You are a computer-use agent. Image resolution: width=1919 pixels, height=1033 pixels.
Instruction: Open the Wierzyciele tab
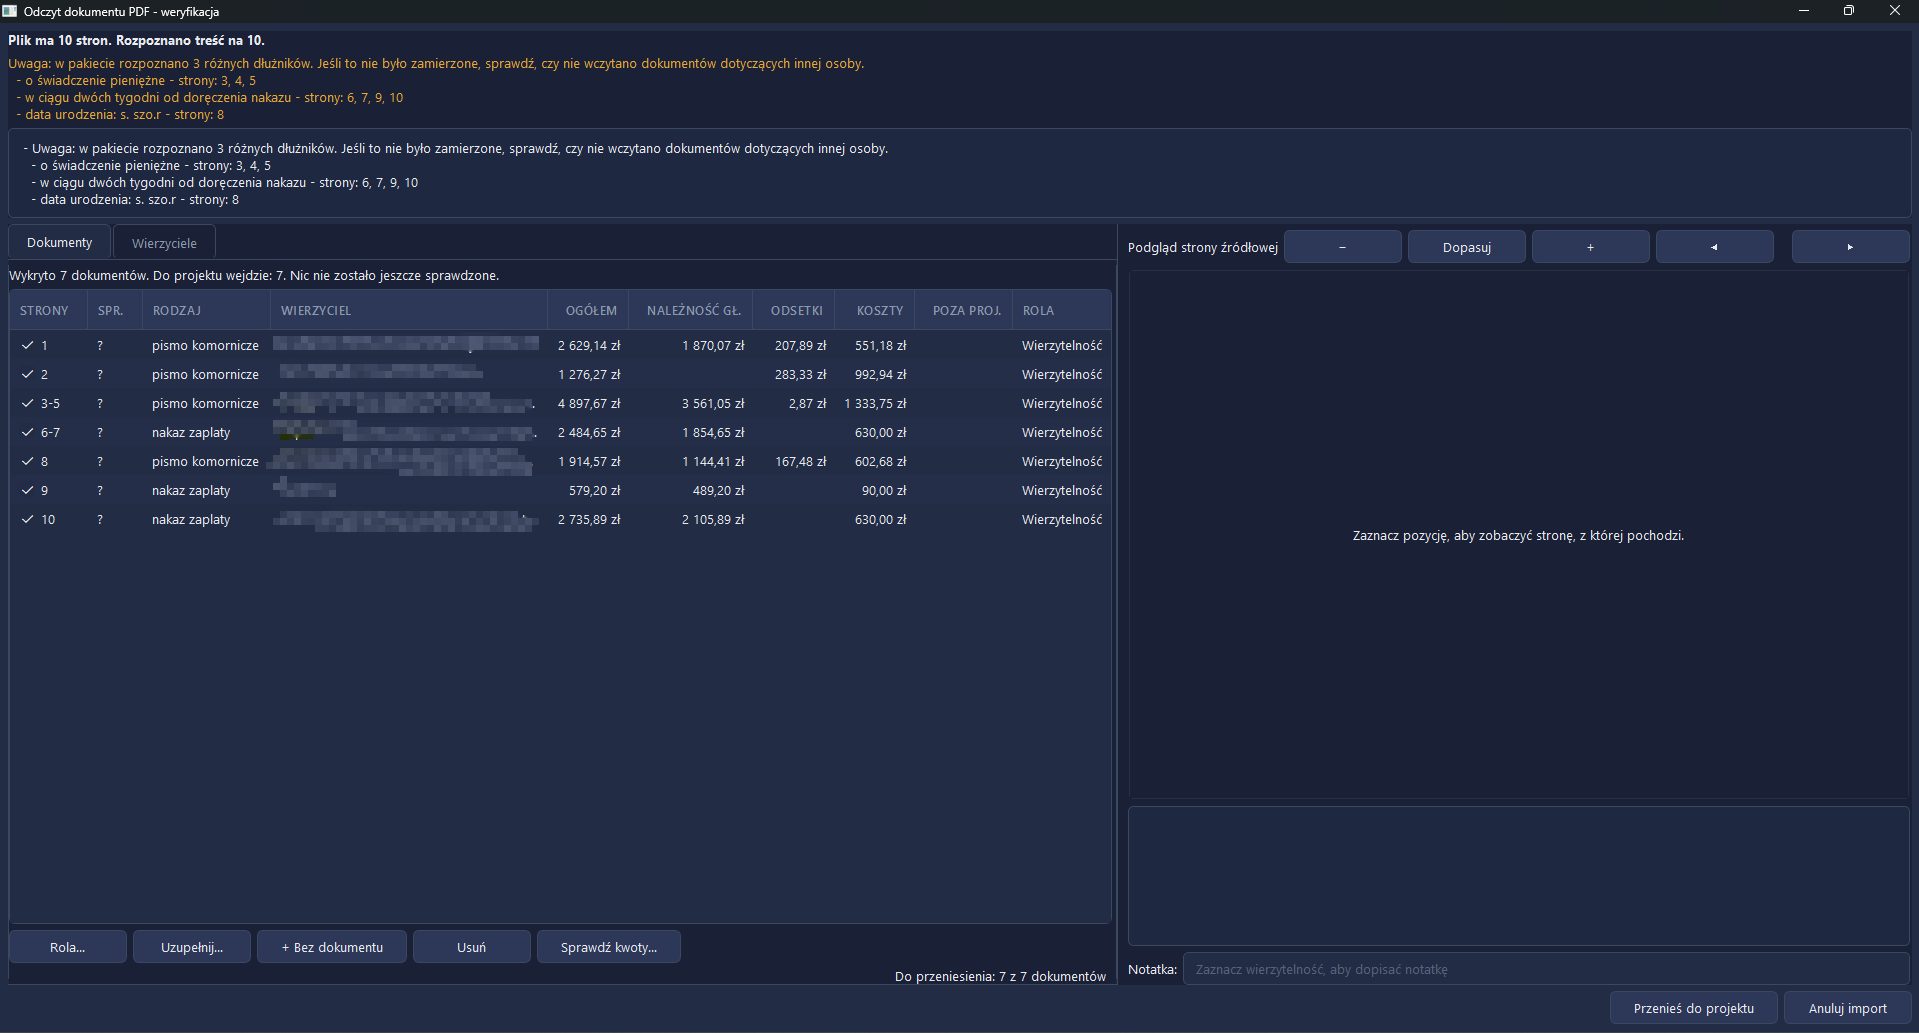tap(164, 243)
